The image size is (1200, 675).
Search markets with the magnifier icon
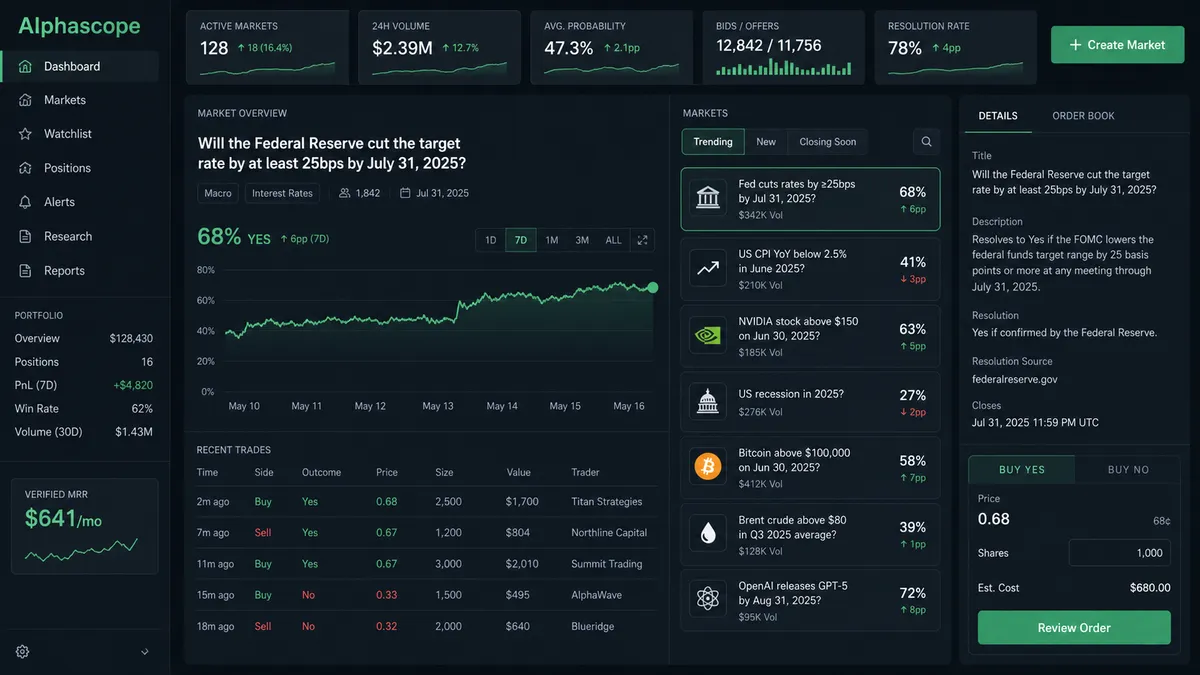(x=927, y=142)
